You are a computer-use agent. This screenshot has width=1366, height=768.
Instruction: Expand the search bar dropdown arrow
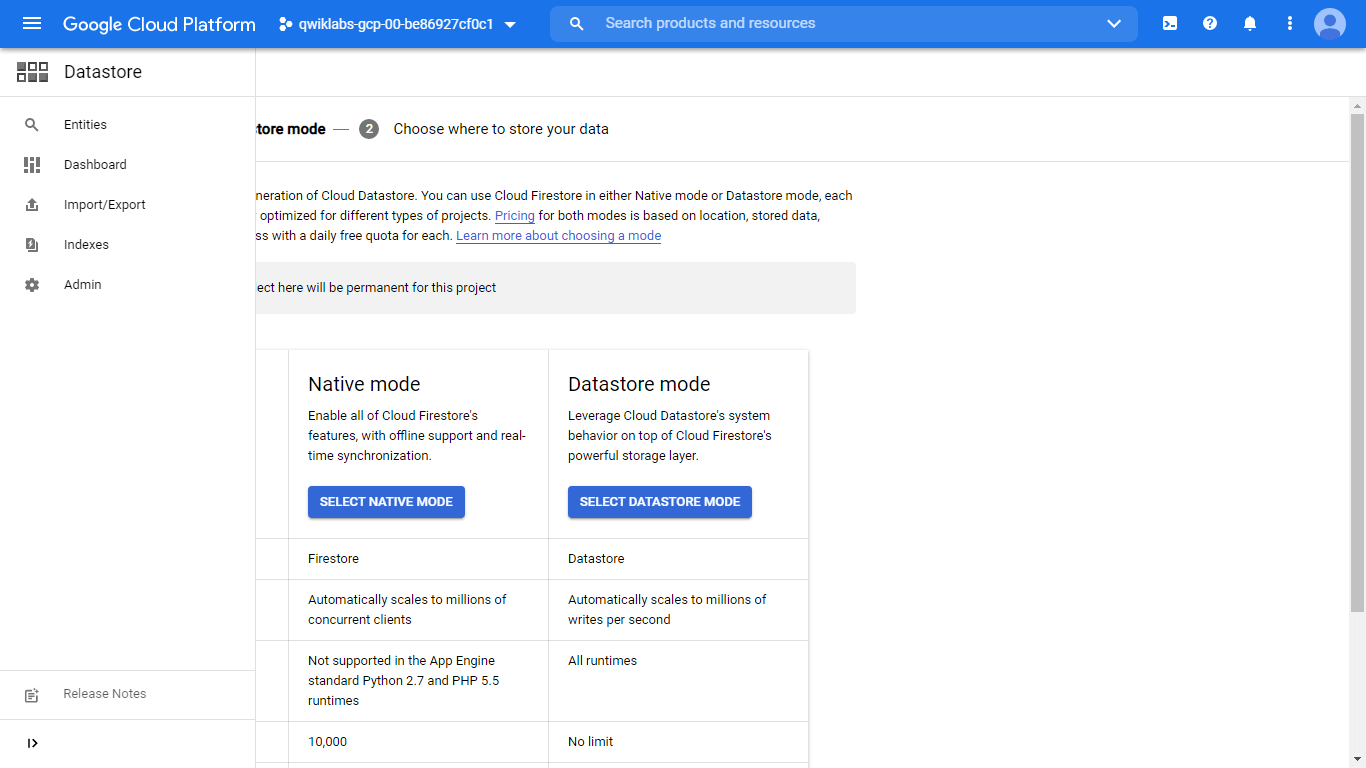coord(1114,24)
